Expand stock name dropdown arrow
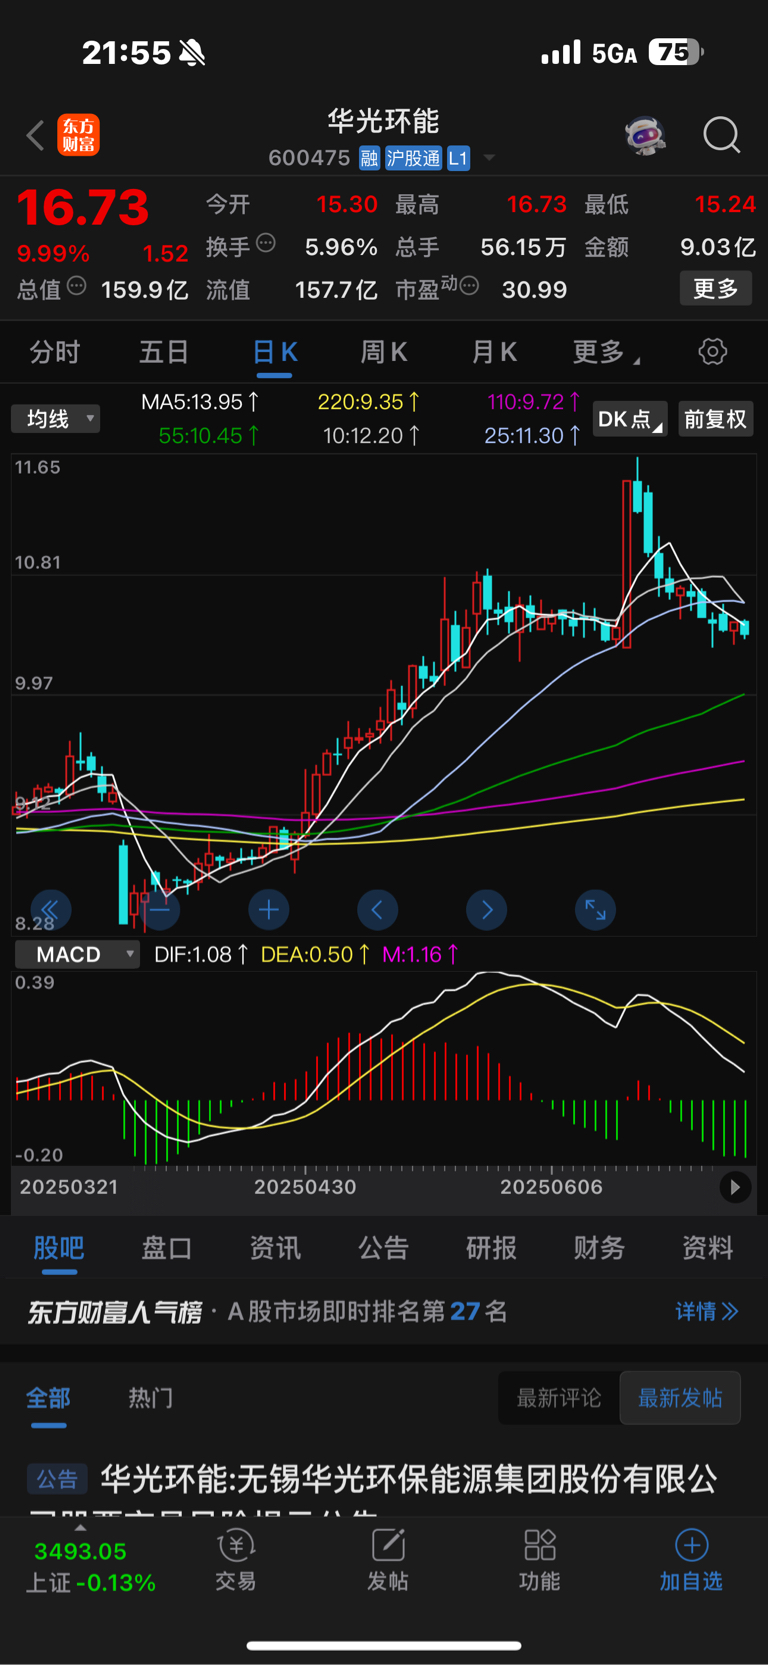Viewport: 768px width, 1665px height. tap(489, 158)
